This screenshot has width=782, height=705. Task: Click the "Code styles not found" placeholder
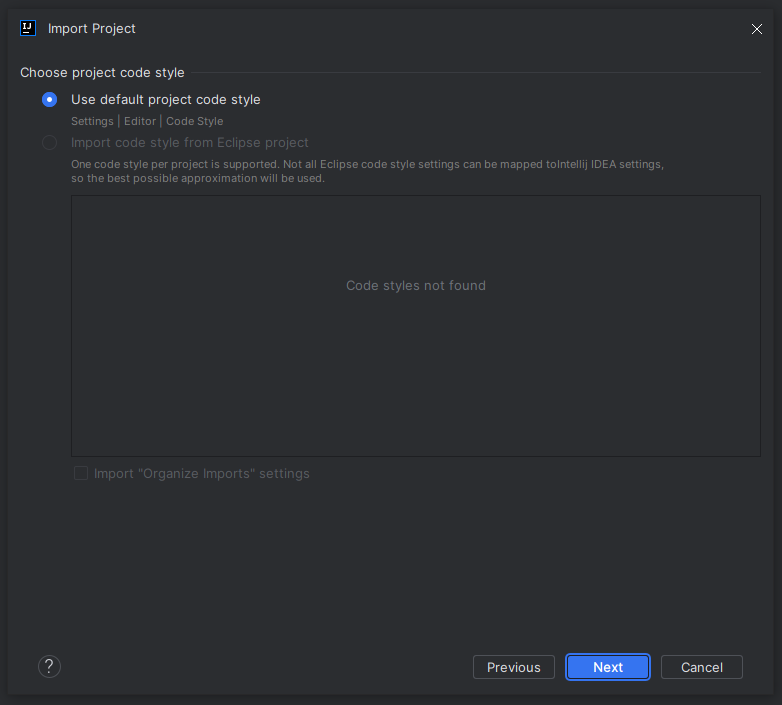pyautogui.click(x=416, y=286)
